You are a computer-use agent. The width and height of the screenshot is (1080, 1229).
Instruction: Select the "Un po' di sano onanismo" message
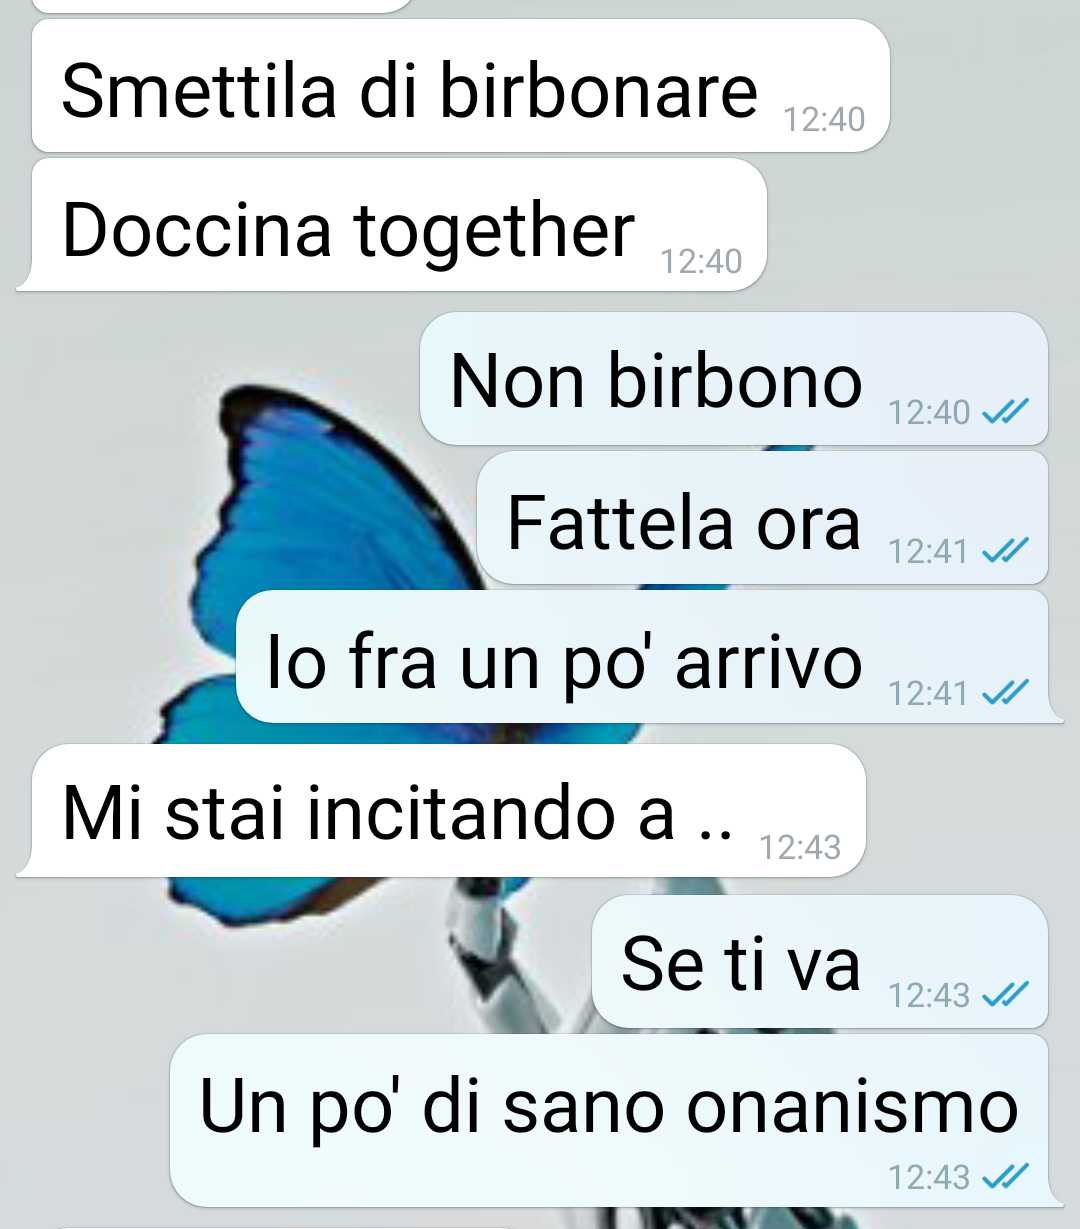click(614, 1120)
